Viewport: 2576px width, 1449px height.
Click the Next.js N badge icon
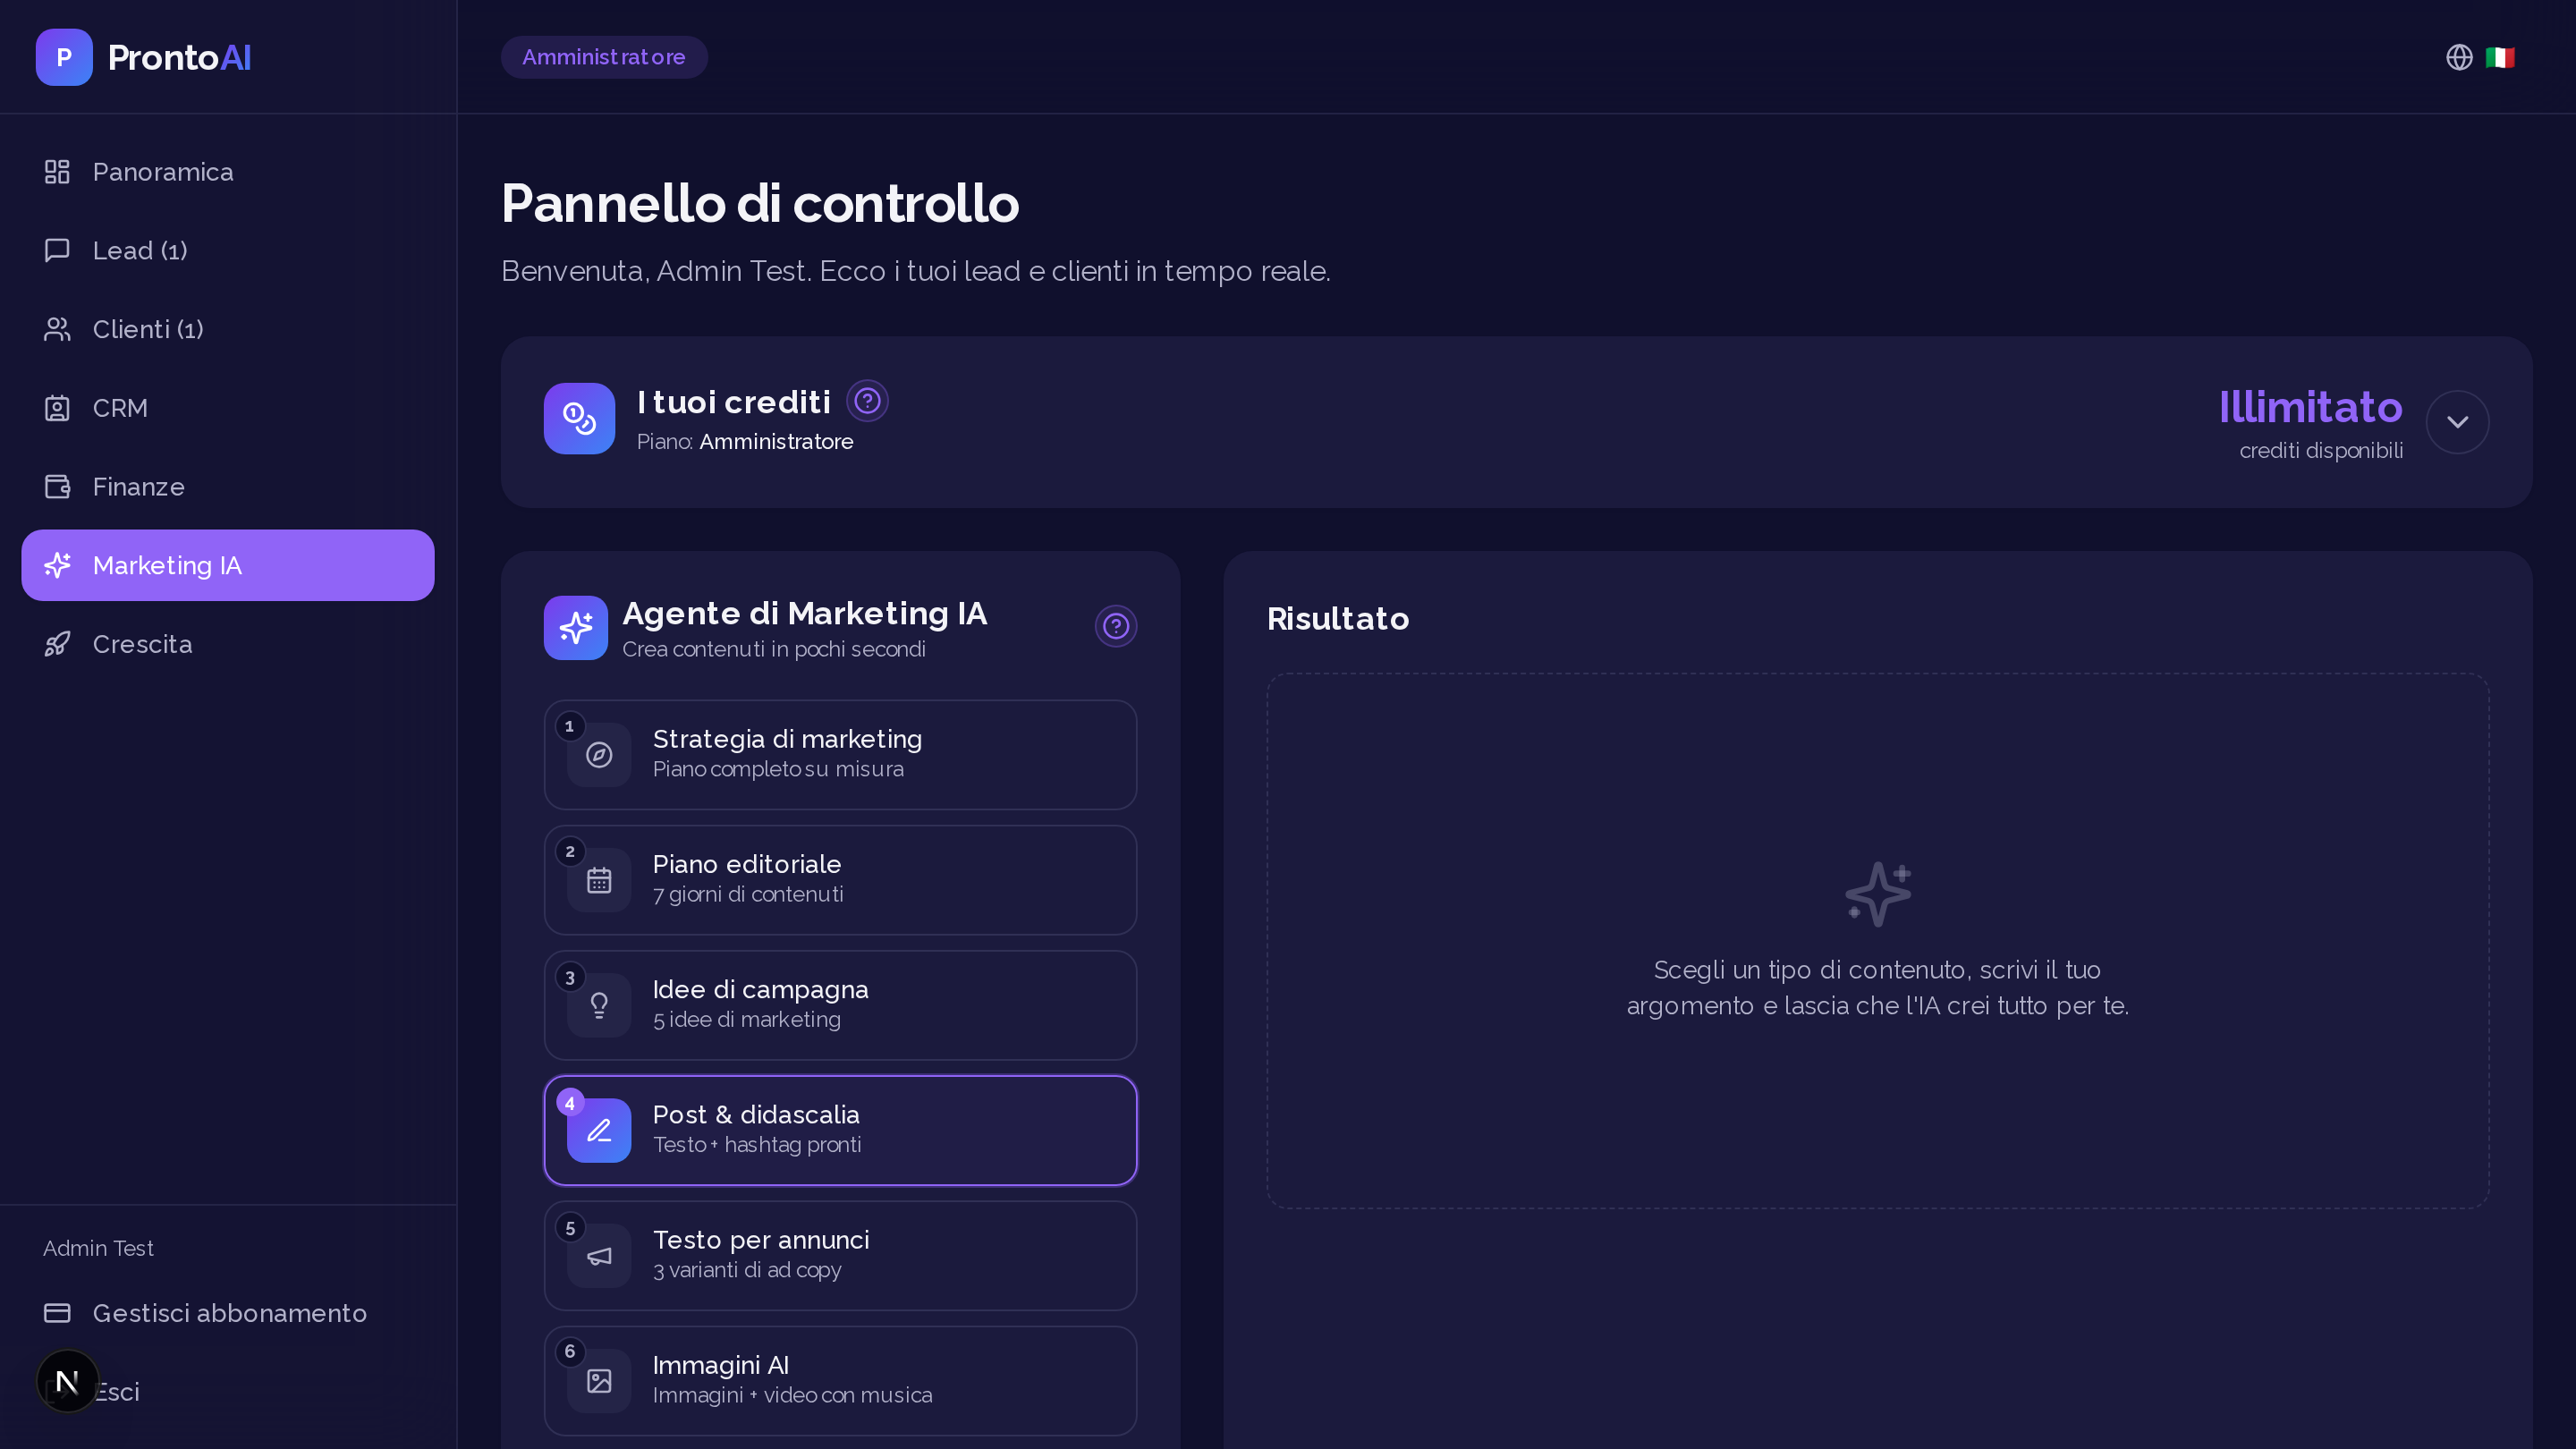click(x=67, y=1381)
